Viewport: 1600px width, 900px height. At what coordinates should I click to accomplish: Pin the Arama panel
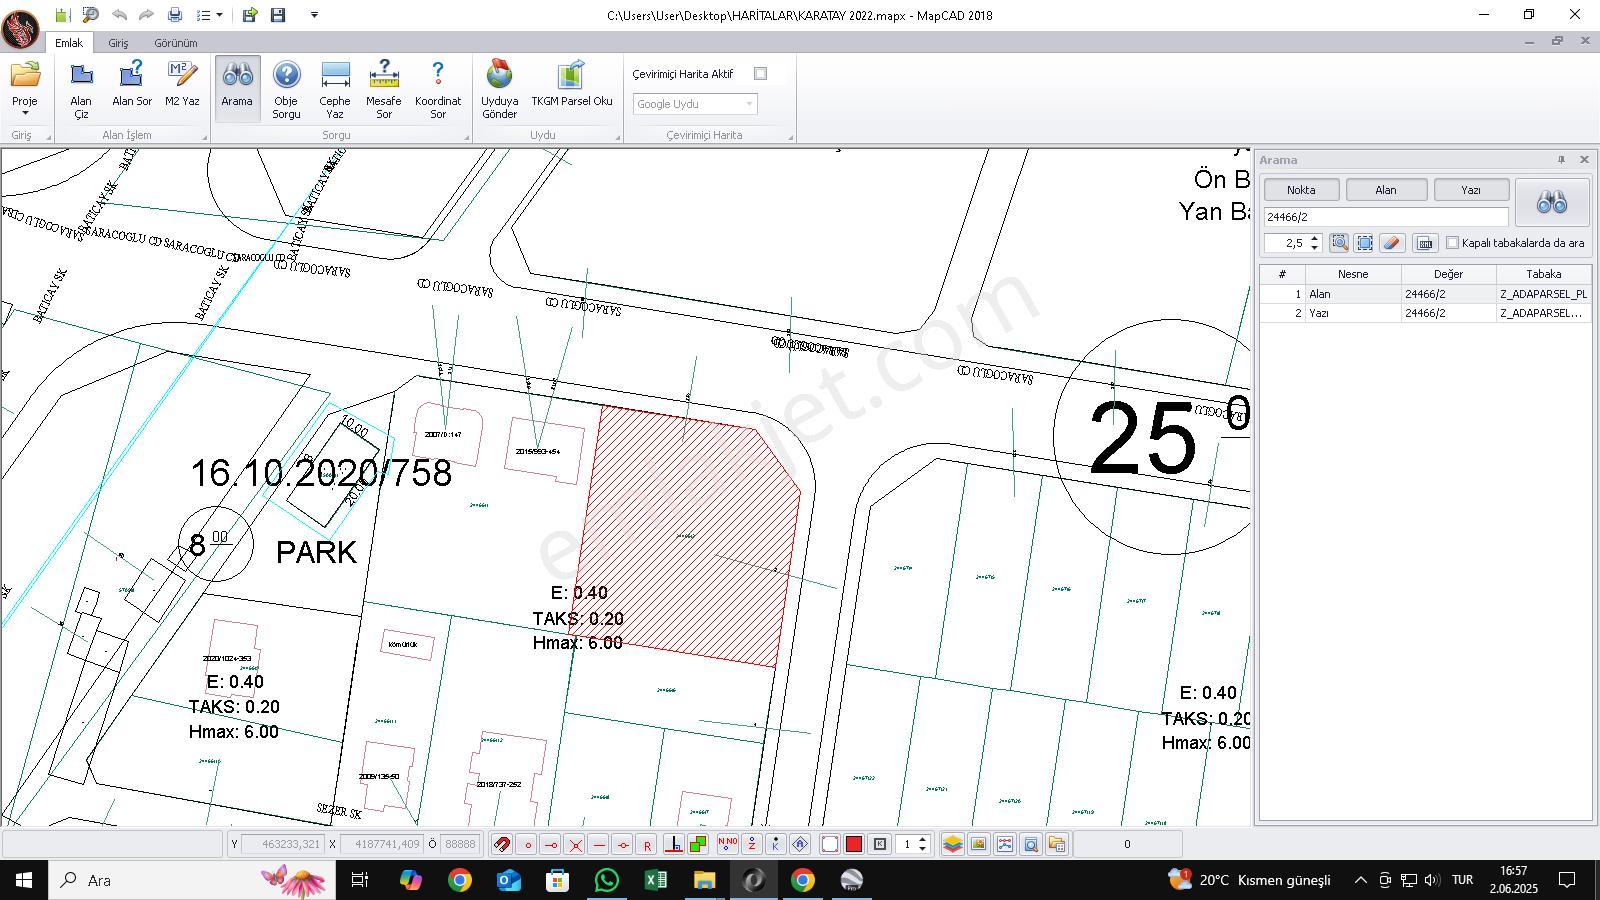point(1561,160)
